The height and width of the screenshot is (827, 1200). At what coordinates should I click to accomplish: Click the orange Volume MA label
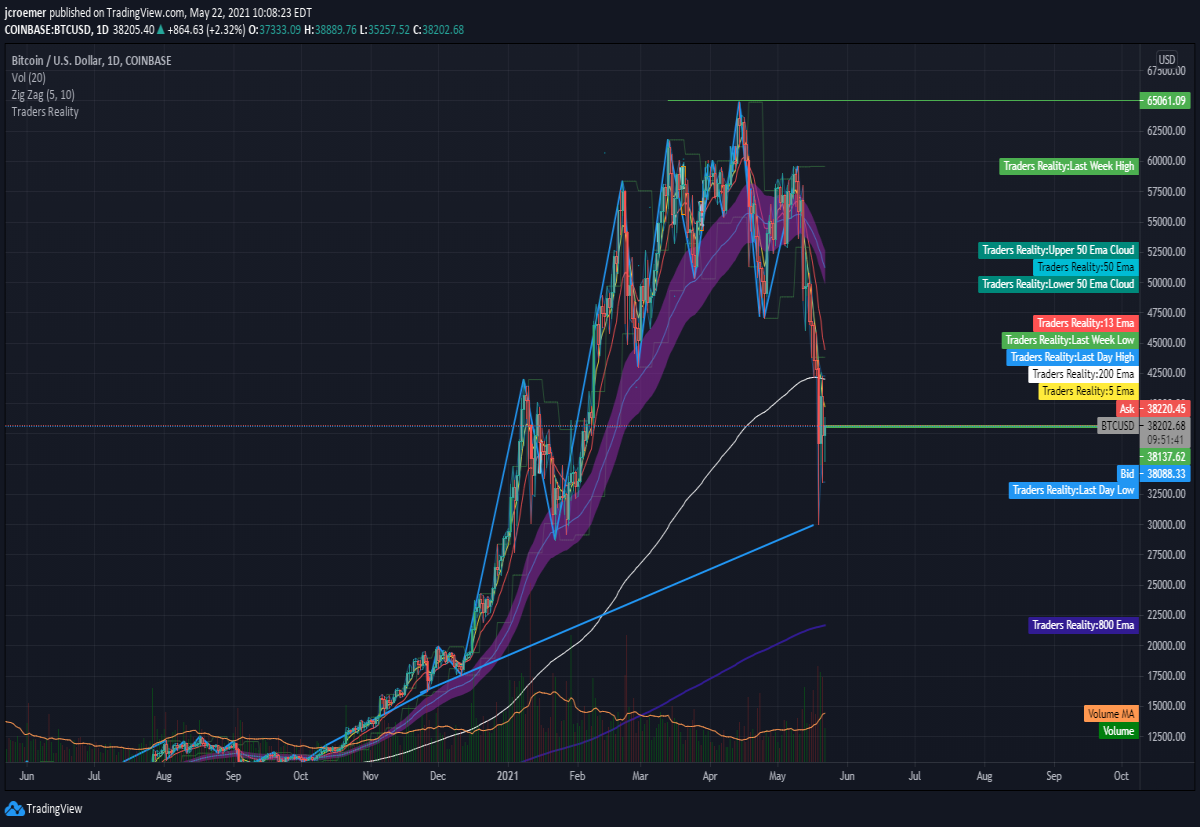click(x=1111, y=714)
